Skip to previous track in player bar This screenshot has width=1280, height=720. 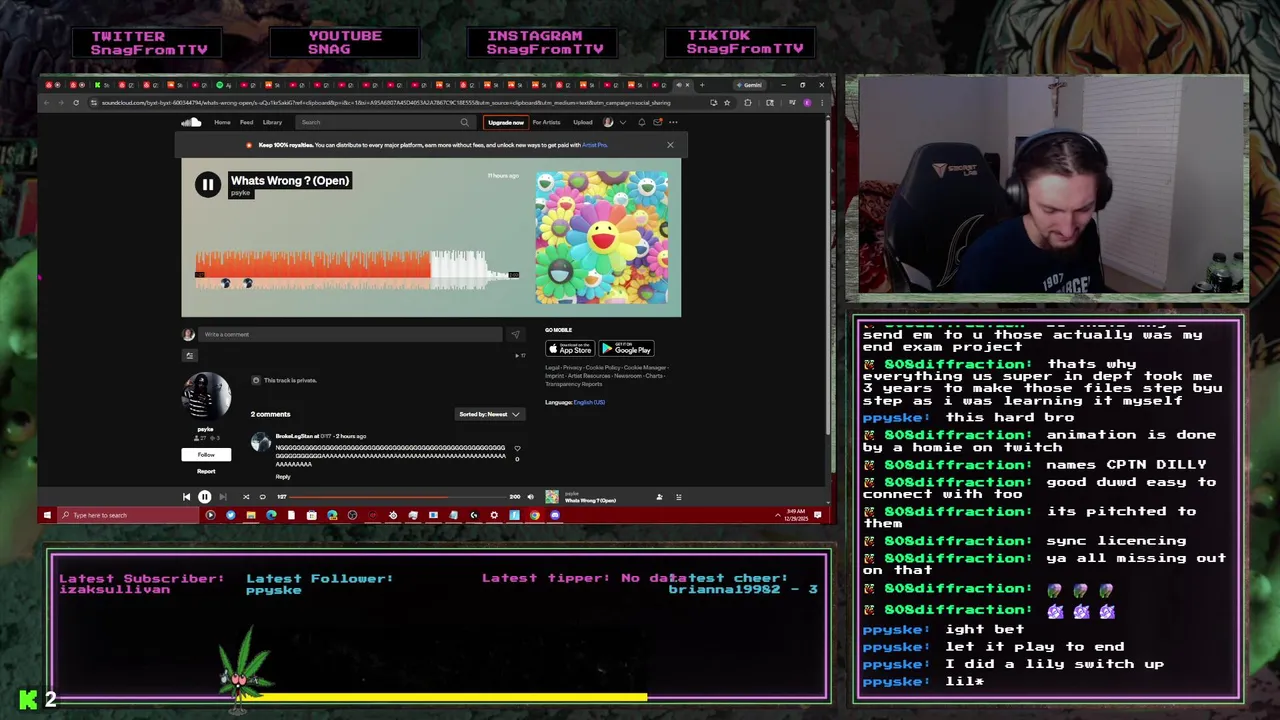[186, 497]
